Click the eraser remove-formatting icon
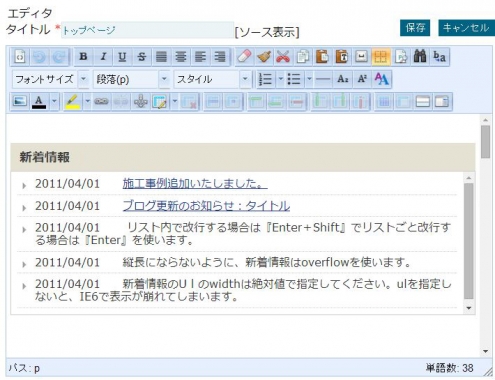The width and height of the screenshot is (495, 380). coord(244,57)
